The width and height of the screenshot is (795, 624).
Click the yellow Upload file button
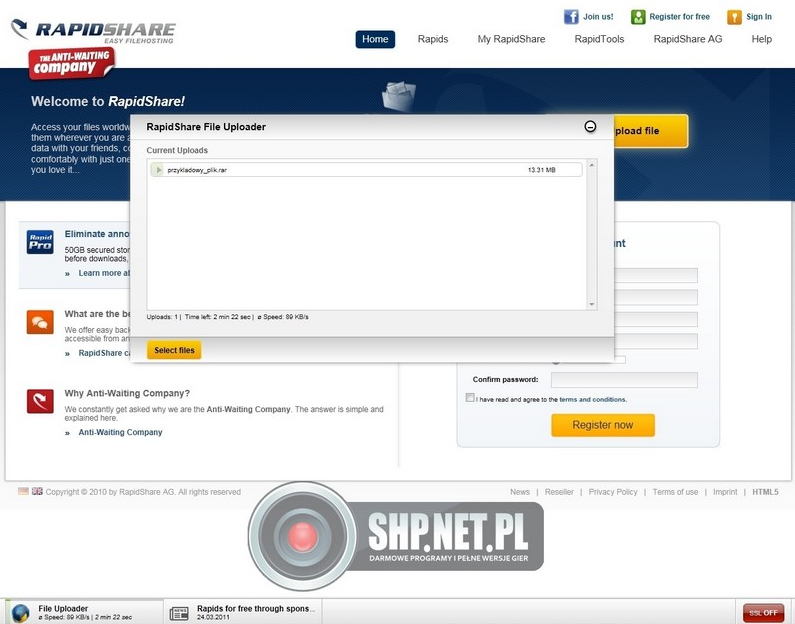pyautogui.click(x=652, y=131)
